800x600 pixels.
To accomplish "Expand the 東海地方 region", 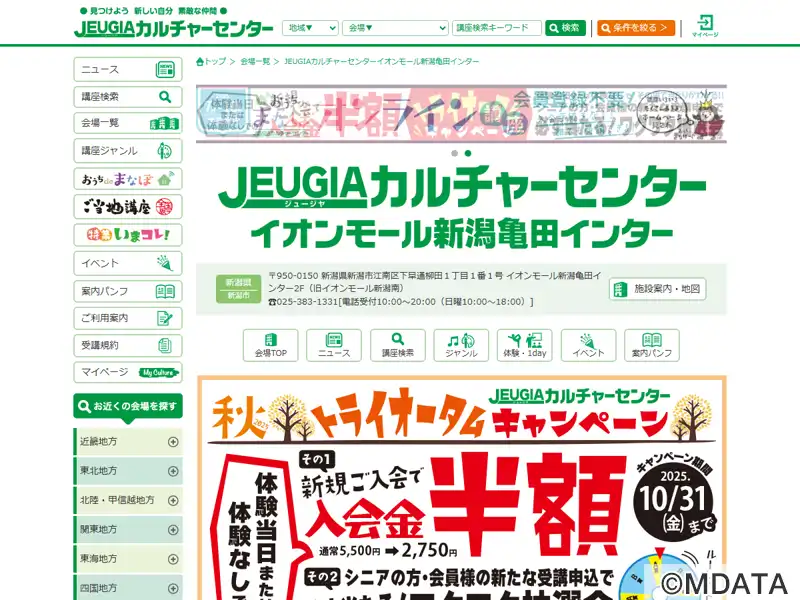I will [128, 559].
